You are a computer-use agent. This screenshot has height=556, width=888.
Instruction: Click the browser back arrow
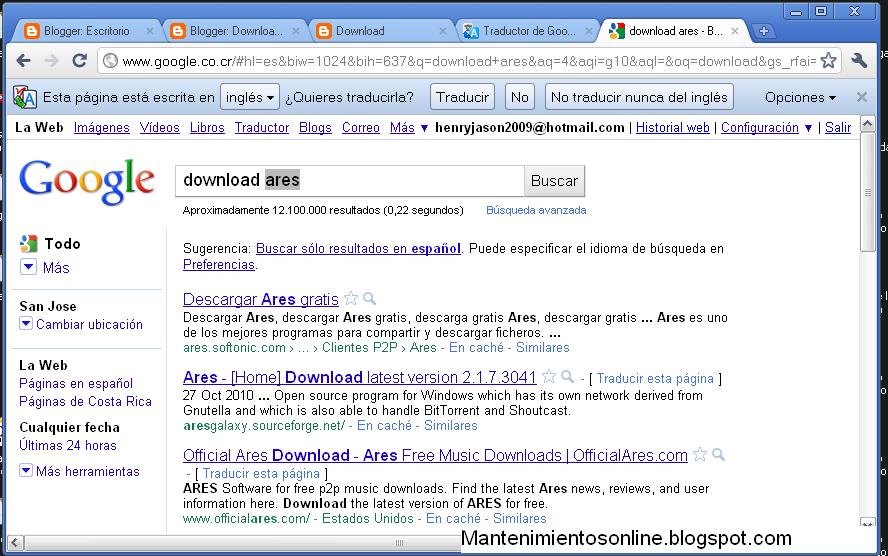[23, 61]
